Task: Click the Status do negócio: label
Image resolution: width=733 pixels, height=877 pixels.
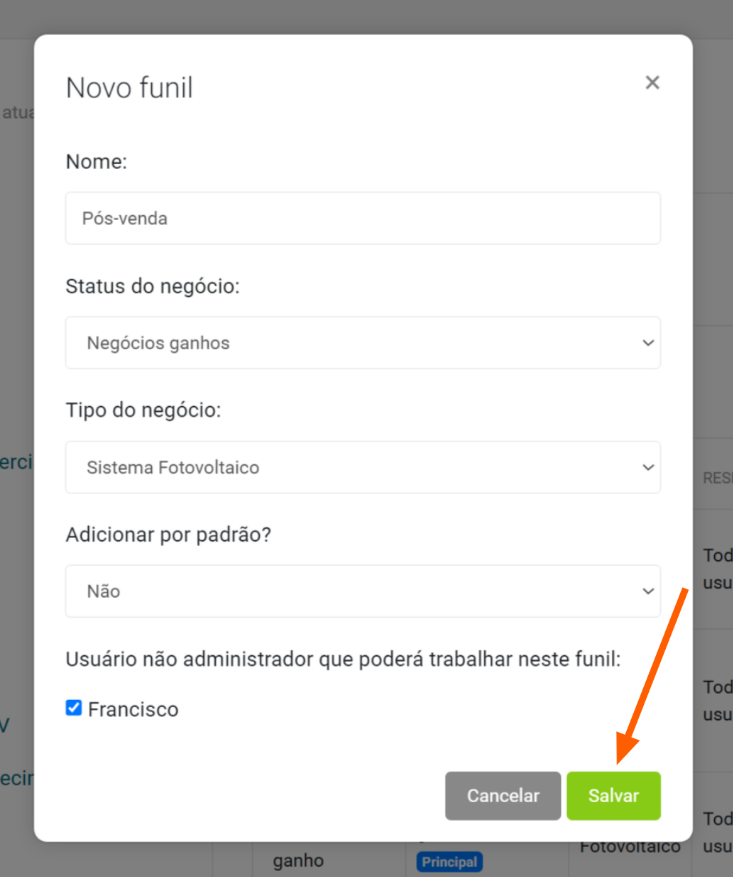Action: (x=153, y=286)
